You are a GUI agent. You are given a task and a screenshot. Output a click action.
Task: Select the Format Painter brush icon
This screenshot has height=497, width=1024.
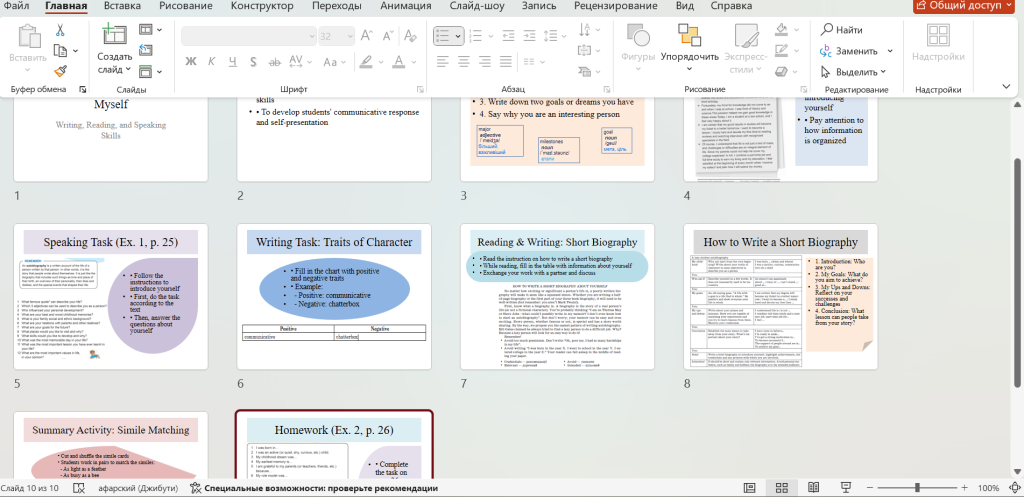(60, 71)
